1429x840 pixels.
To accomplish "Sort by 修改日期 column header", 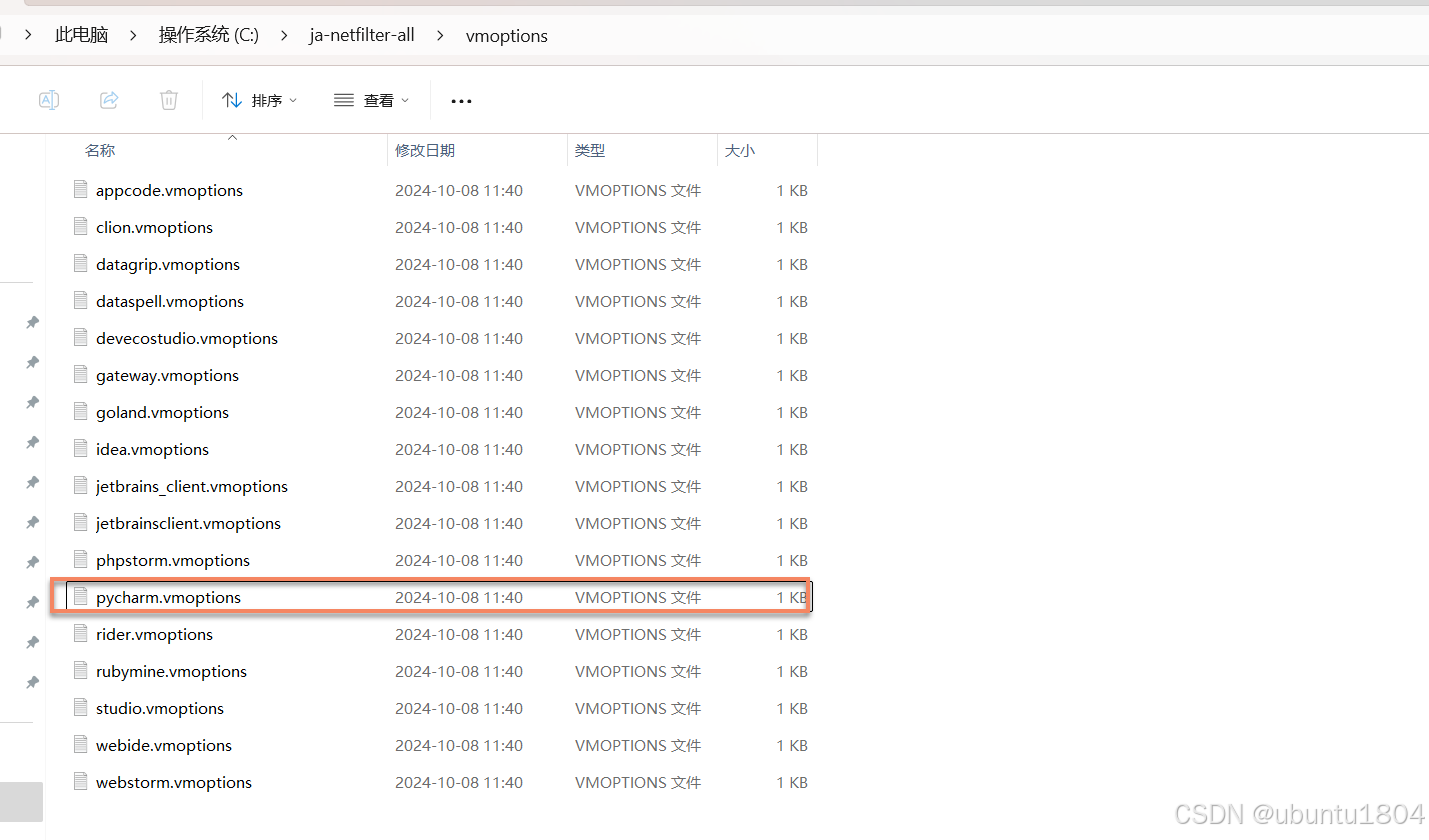I will coord(425,150).
